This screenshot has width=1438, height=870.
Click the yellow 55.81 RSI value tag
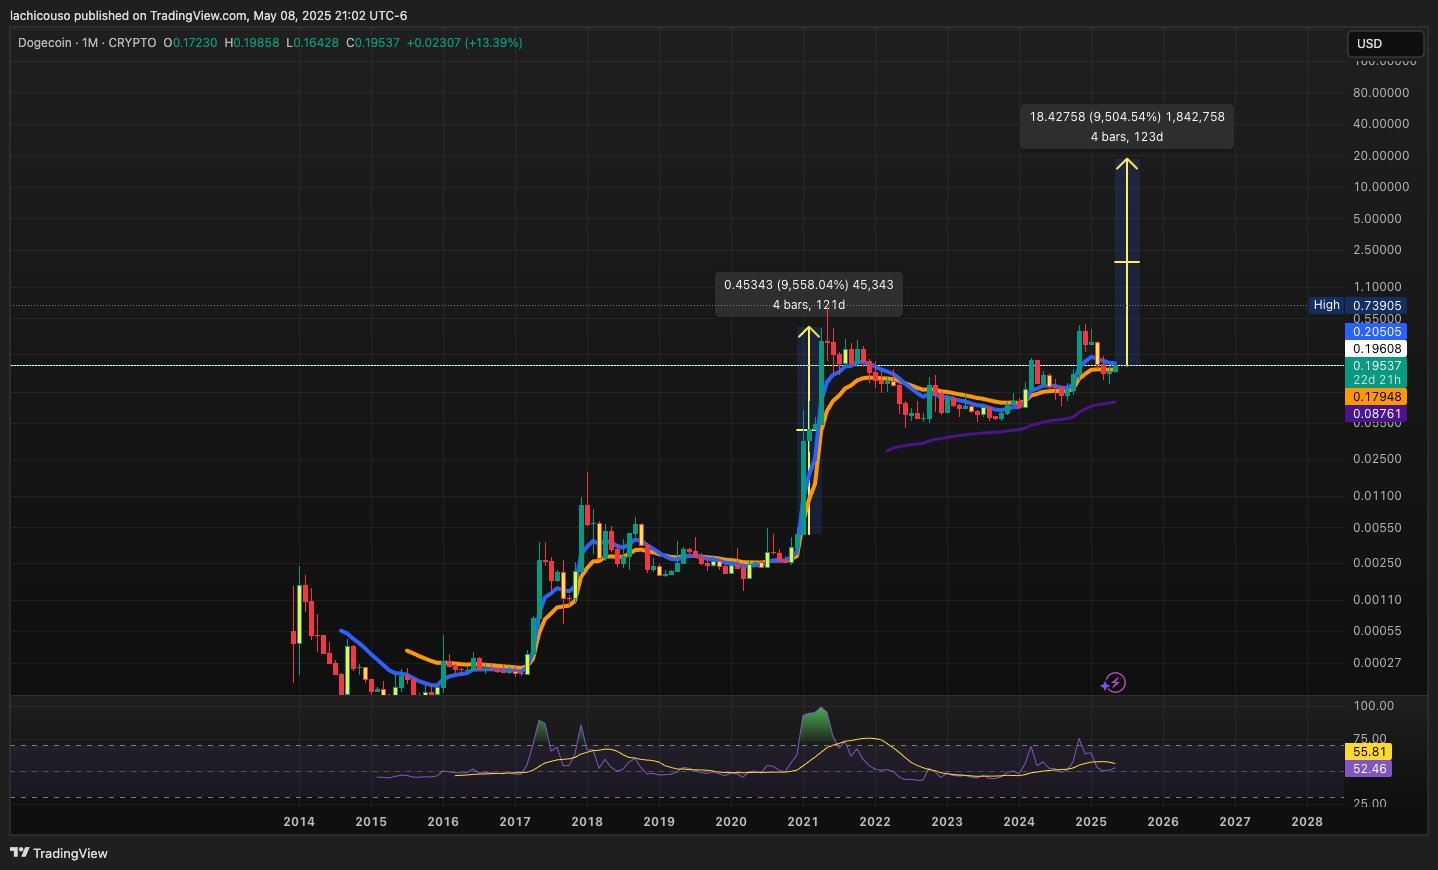(x=1369, y=752)
